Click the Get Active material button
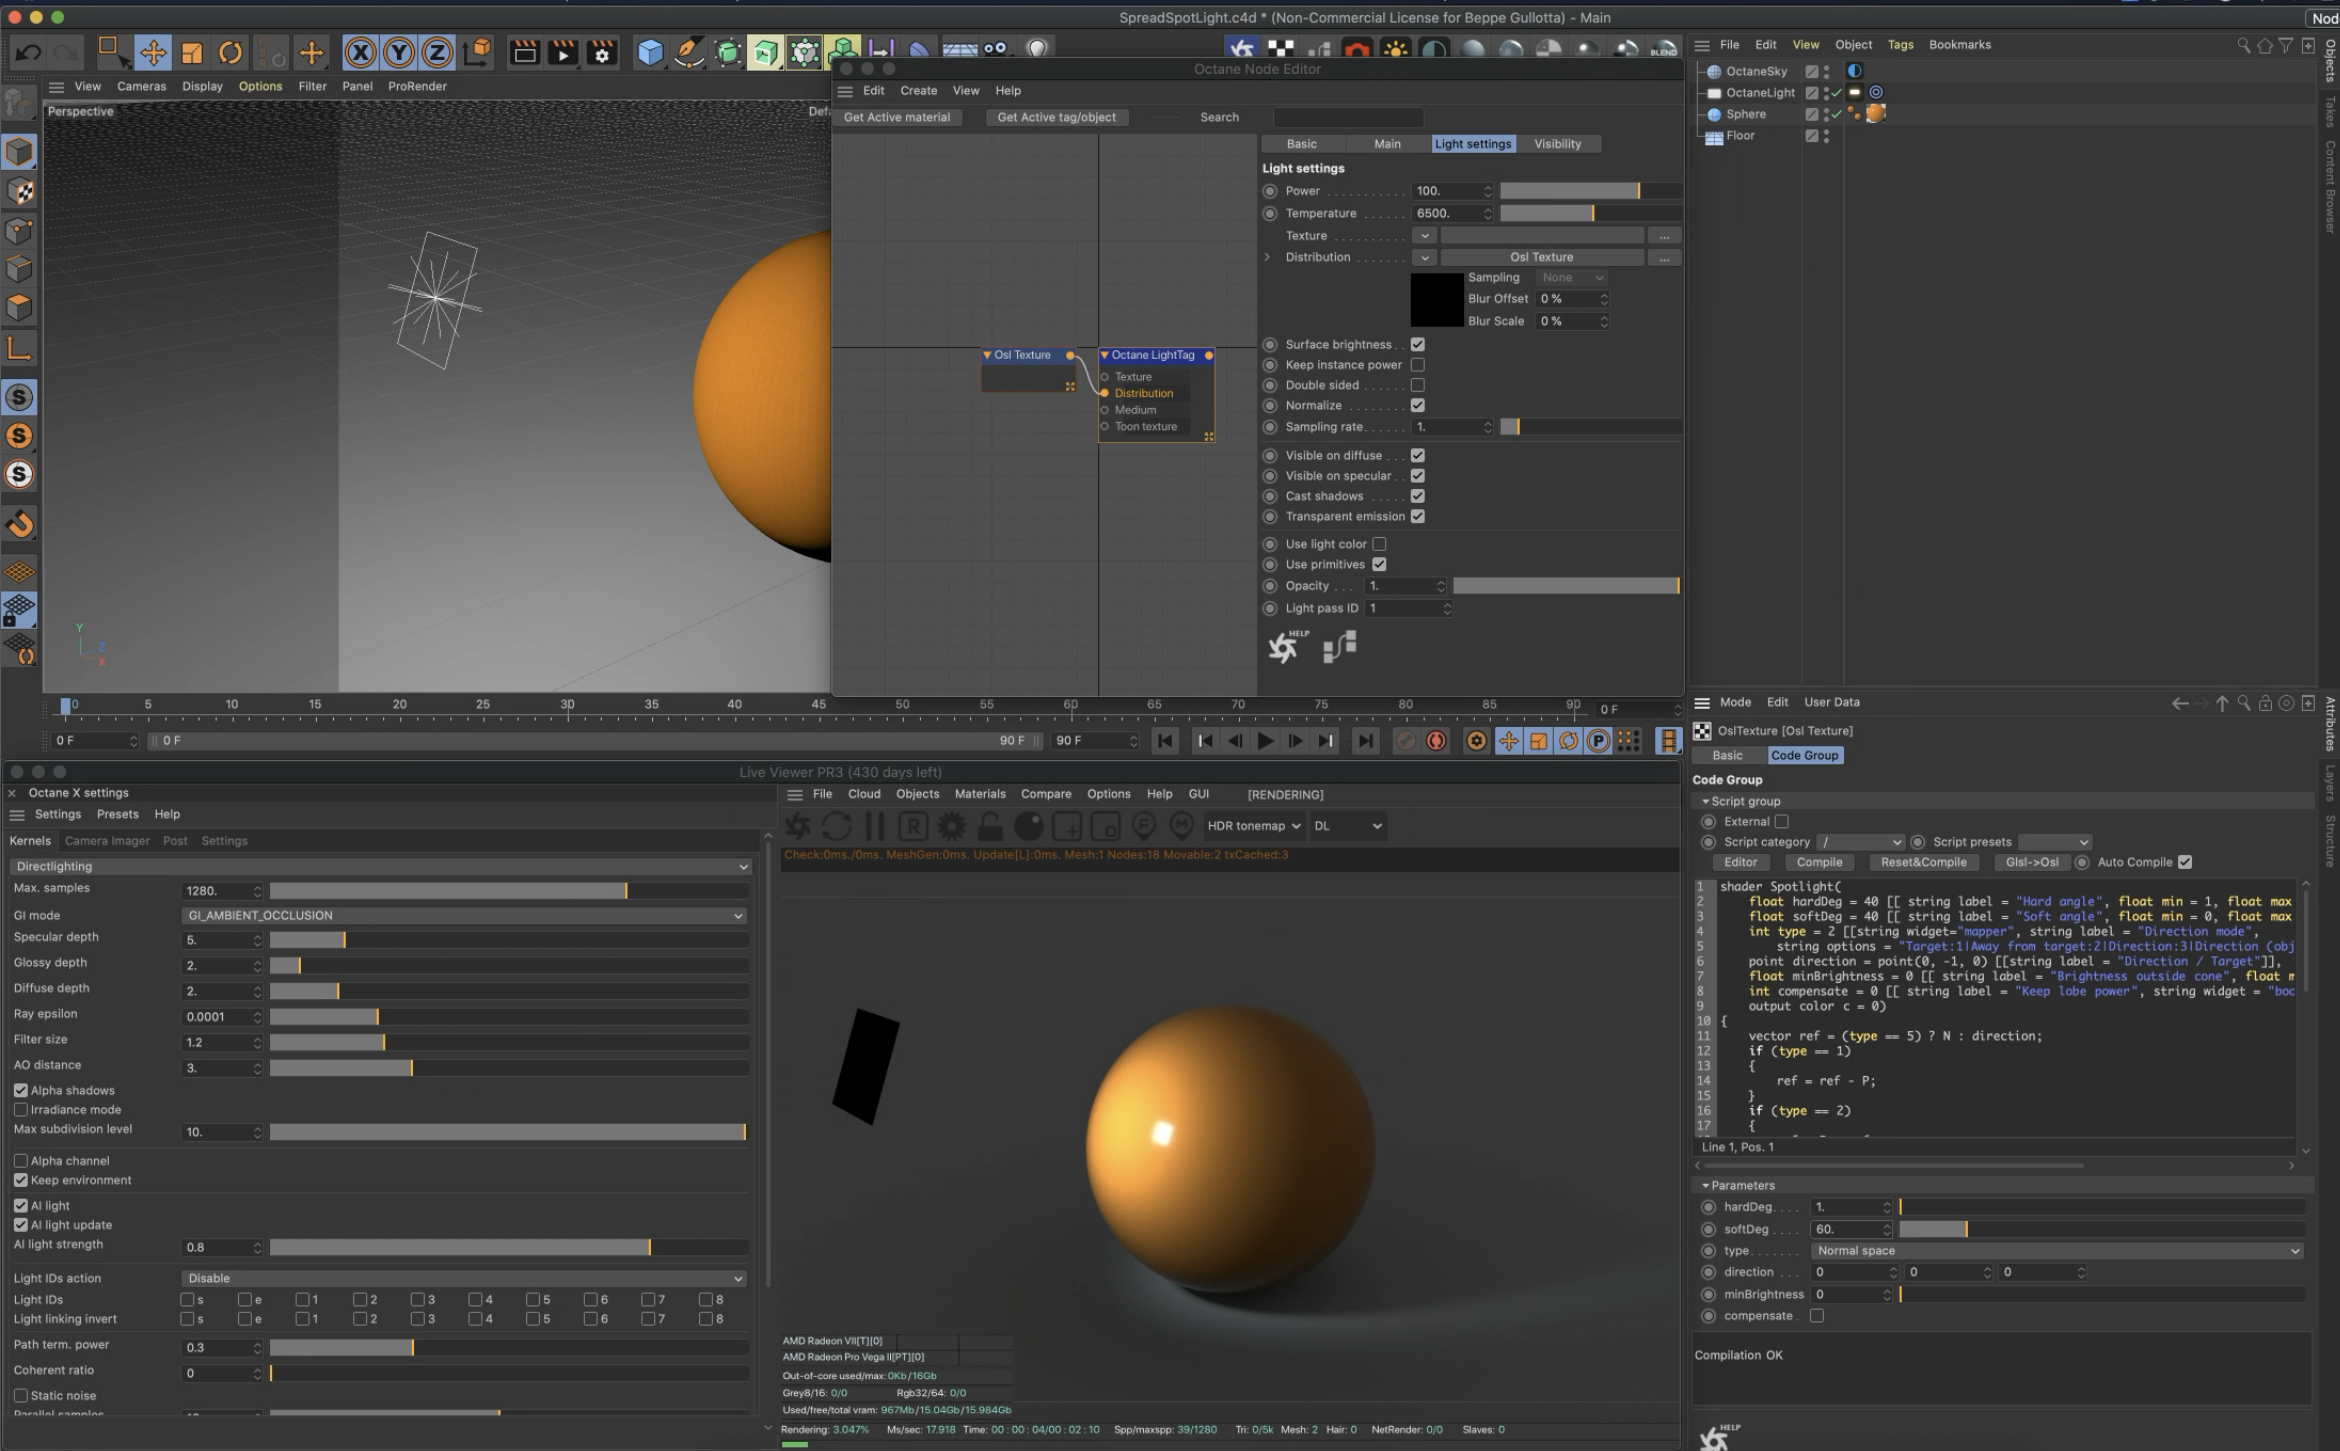Viewport: 2340px width, 1451px height. coord(897,117)
